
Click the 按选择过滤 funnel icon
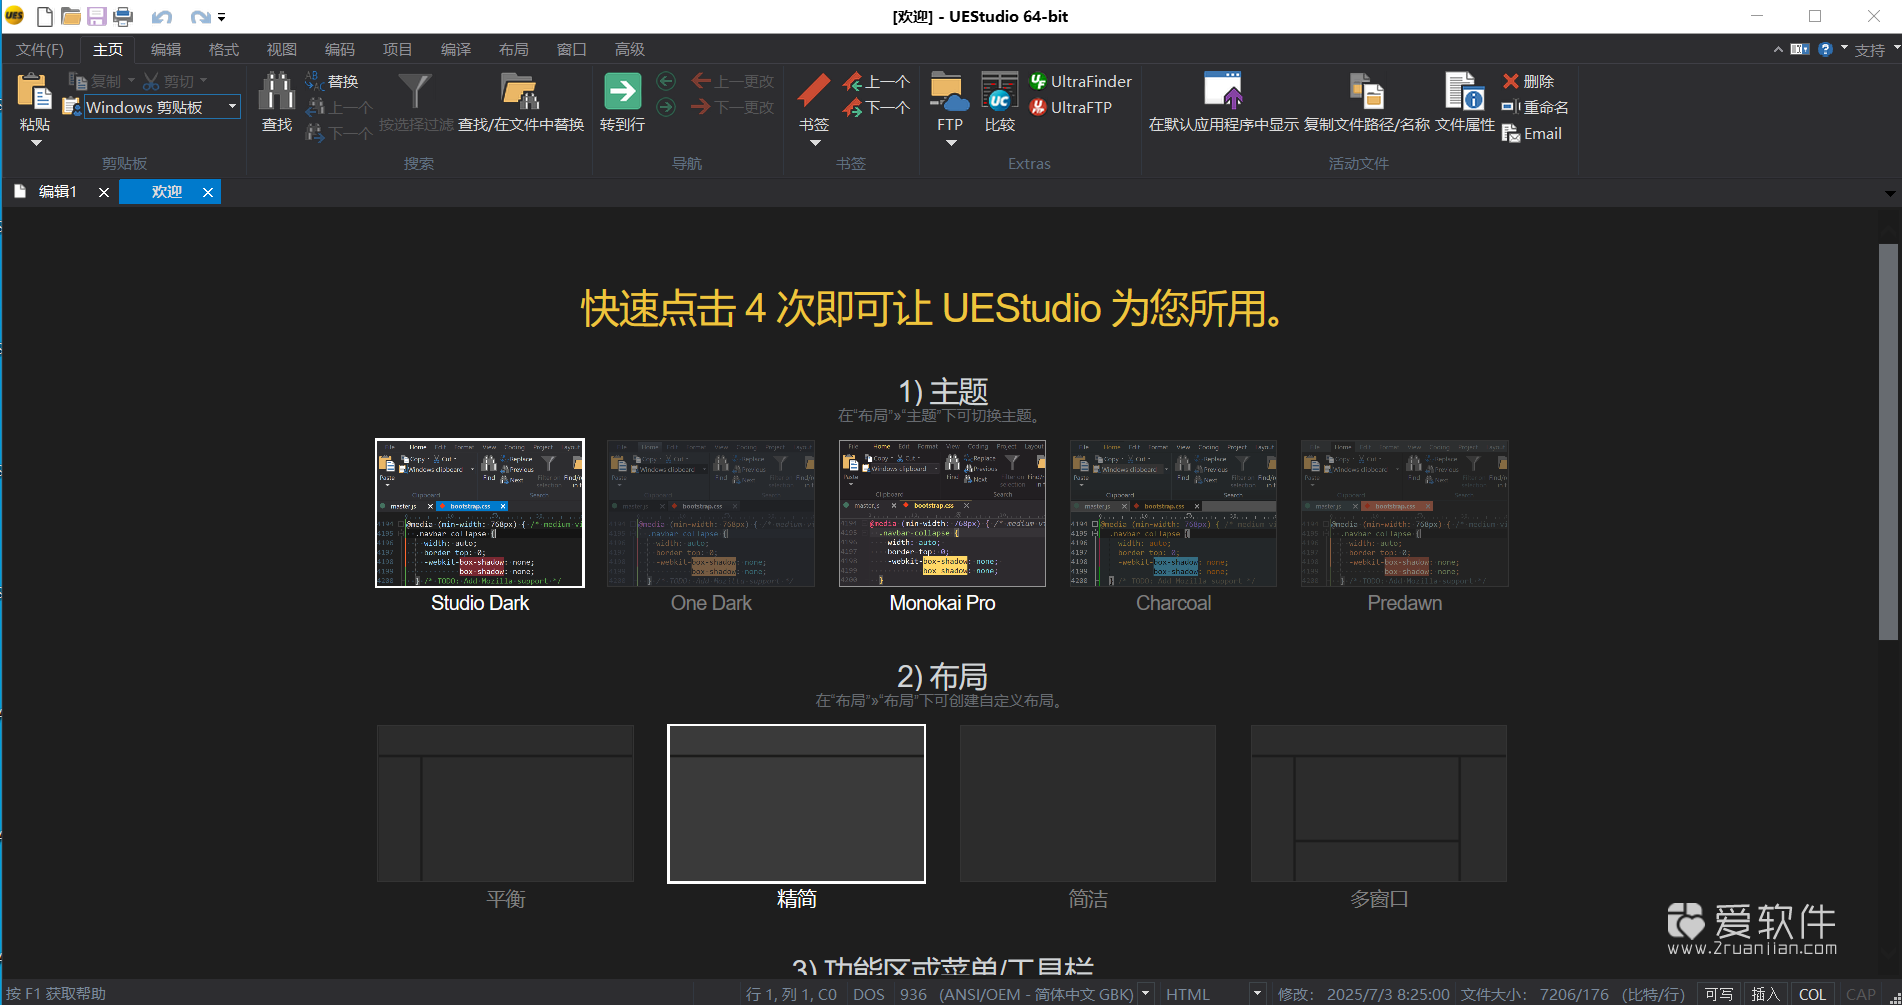pos(415,92)
